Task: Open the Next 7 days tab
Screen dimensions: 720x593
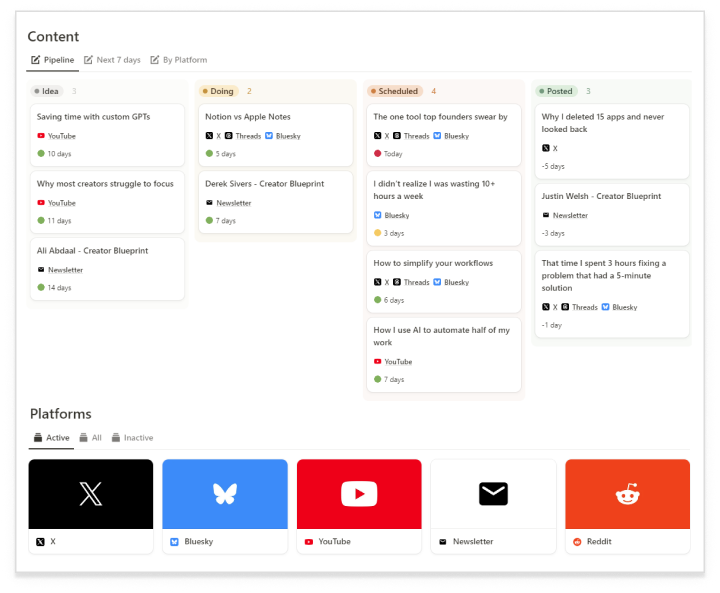Action: point(112,60)
